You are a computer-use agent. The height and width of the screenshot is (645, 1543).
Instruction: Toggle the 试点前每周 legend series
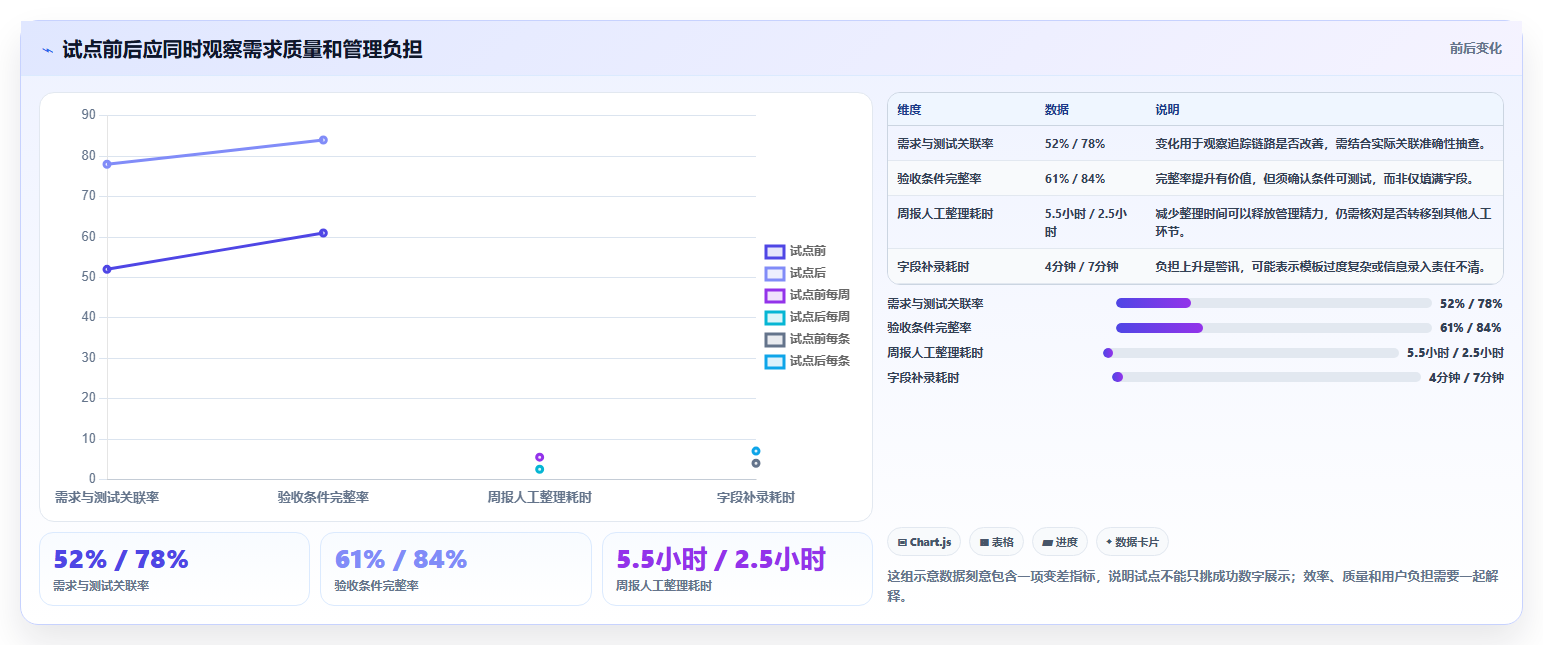pyautogui.click(x=808, y=295)
